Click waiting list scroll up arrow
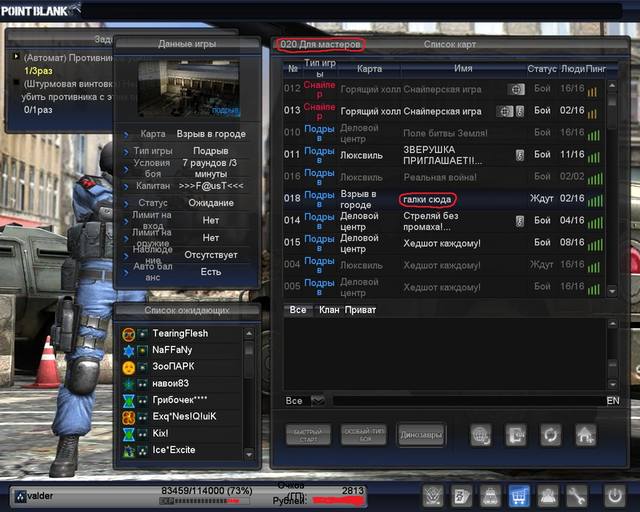The image size is (640, 512). click(x=249, y=333)
